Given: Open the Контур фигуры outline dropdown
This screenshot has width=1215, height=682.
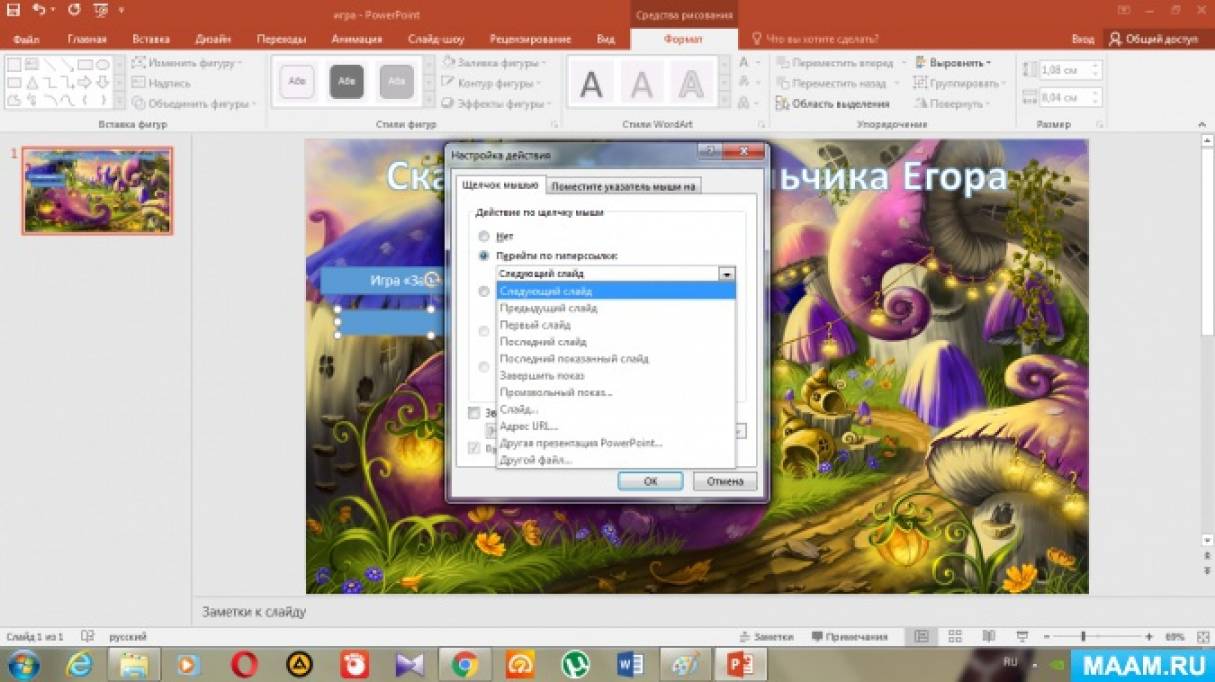Looking at the screenshot, I should click(494, 83).
